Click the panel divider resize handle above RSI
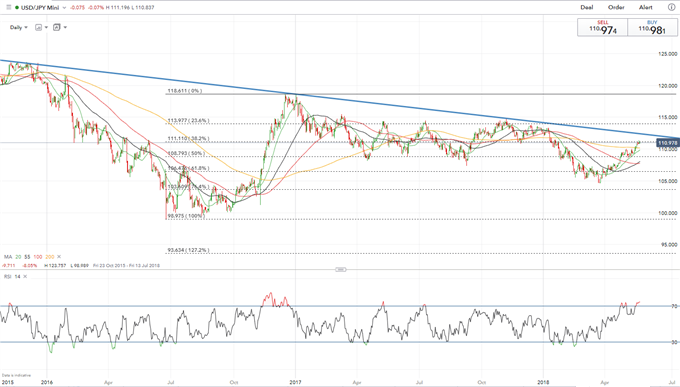The width and height of the screenshot is (680, 387). 341,269
